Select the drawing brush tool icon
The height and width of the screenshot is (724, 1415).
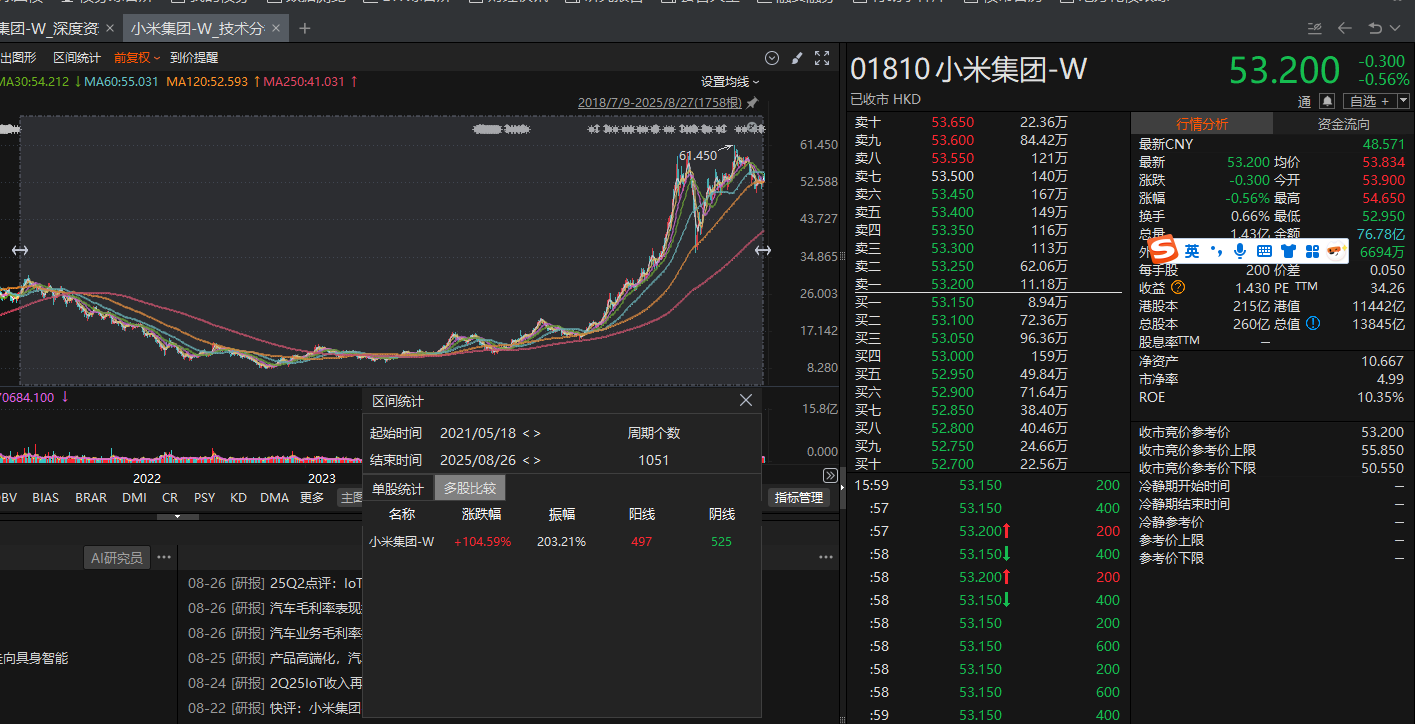pos(797,58)
